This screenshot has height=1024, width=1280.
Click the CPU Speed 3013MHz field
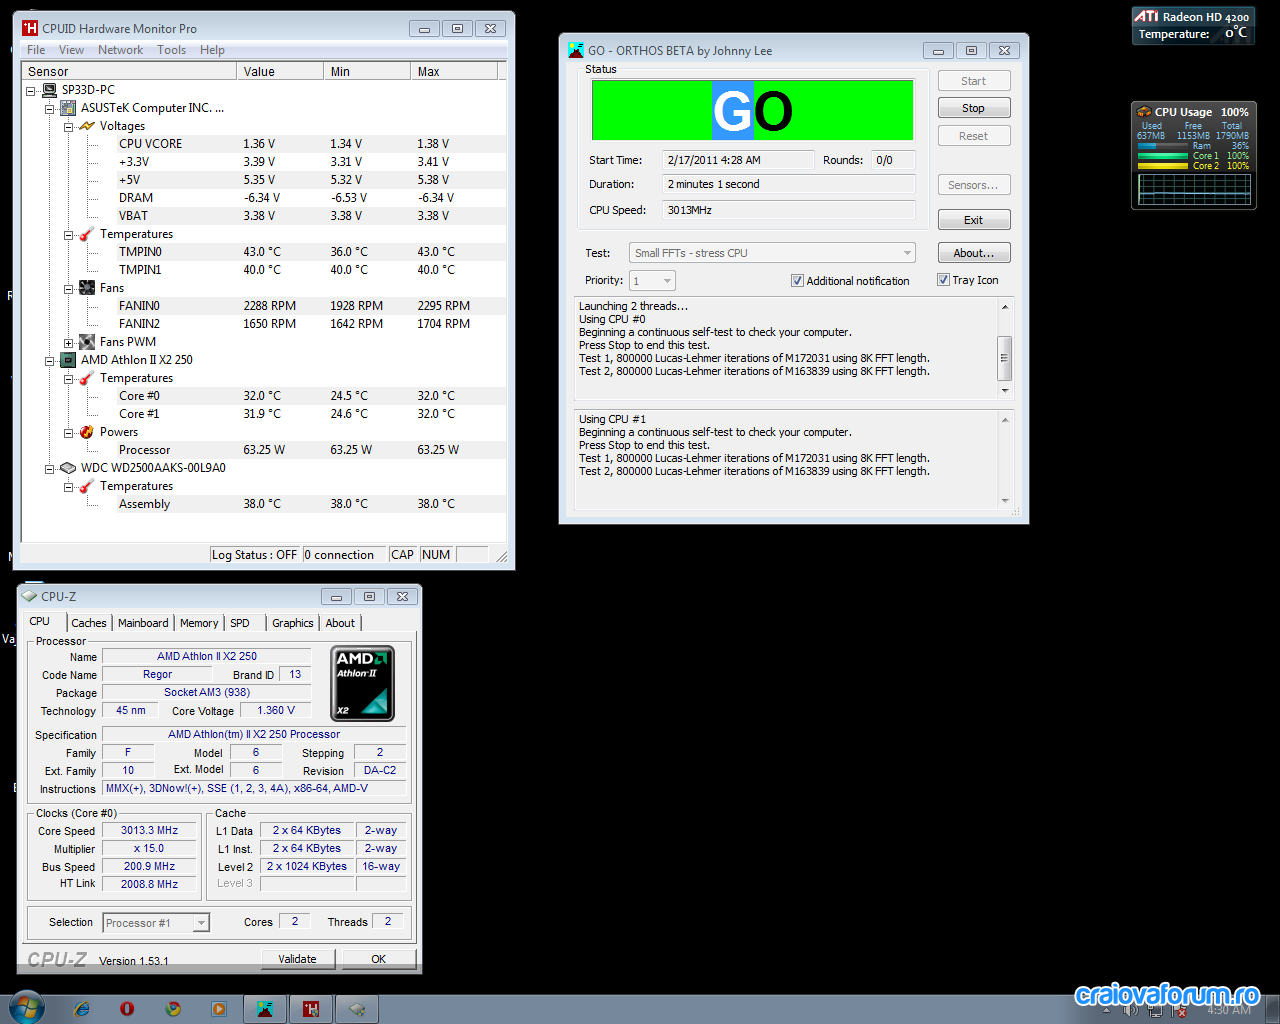(x=788, y=210)
